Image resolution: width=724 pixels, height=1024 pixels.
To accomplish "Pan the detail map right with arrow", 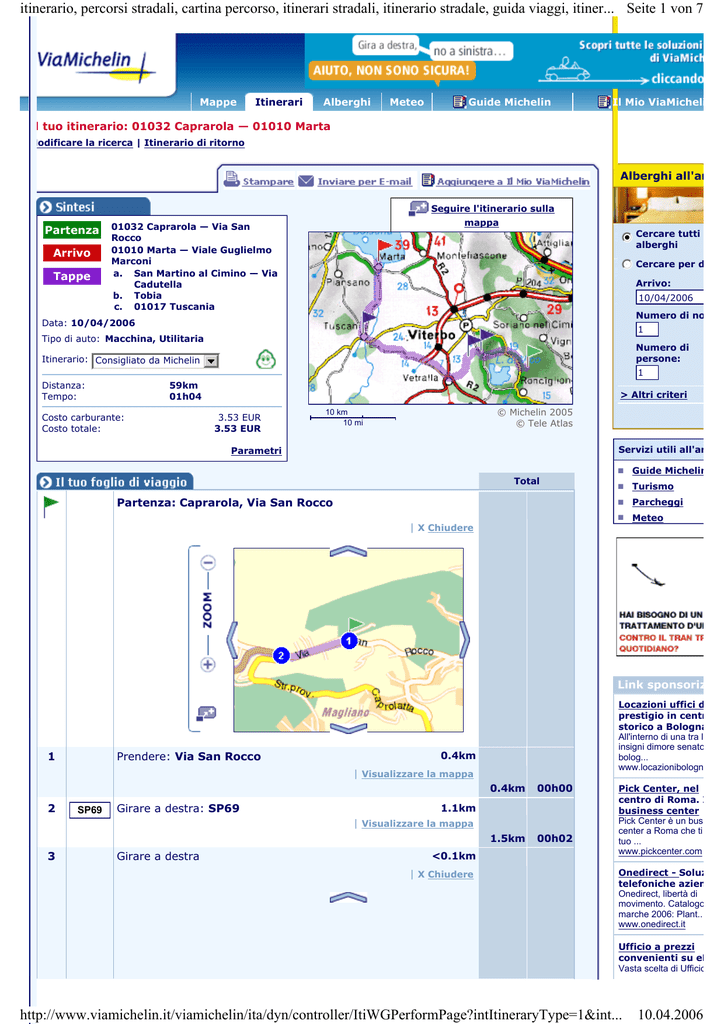I will (465, 640).
